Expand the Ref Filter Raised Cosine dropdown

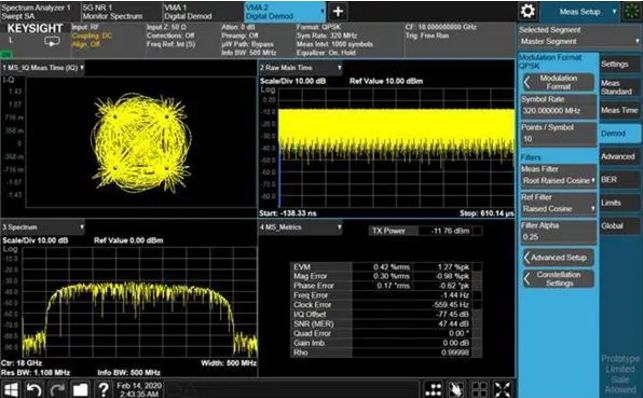pos(558,204)
